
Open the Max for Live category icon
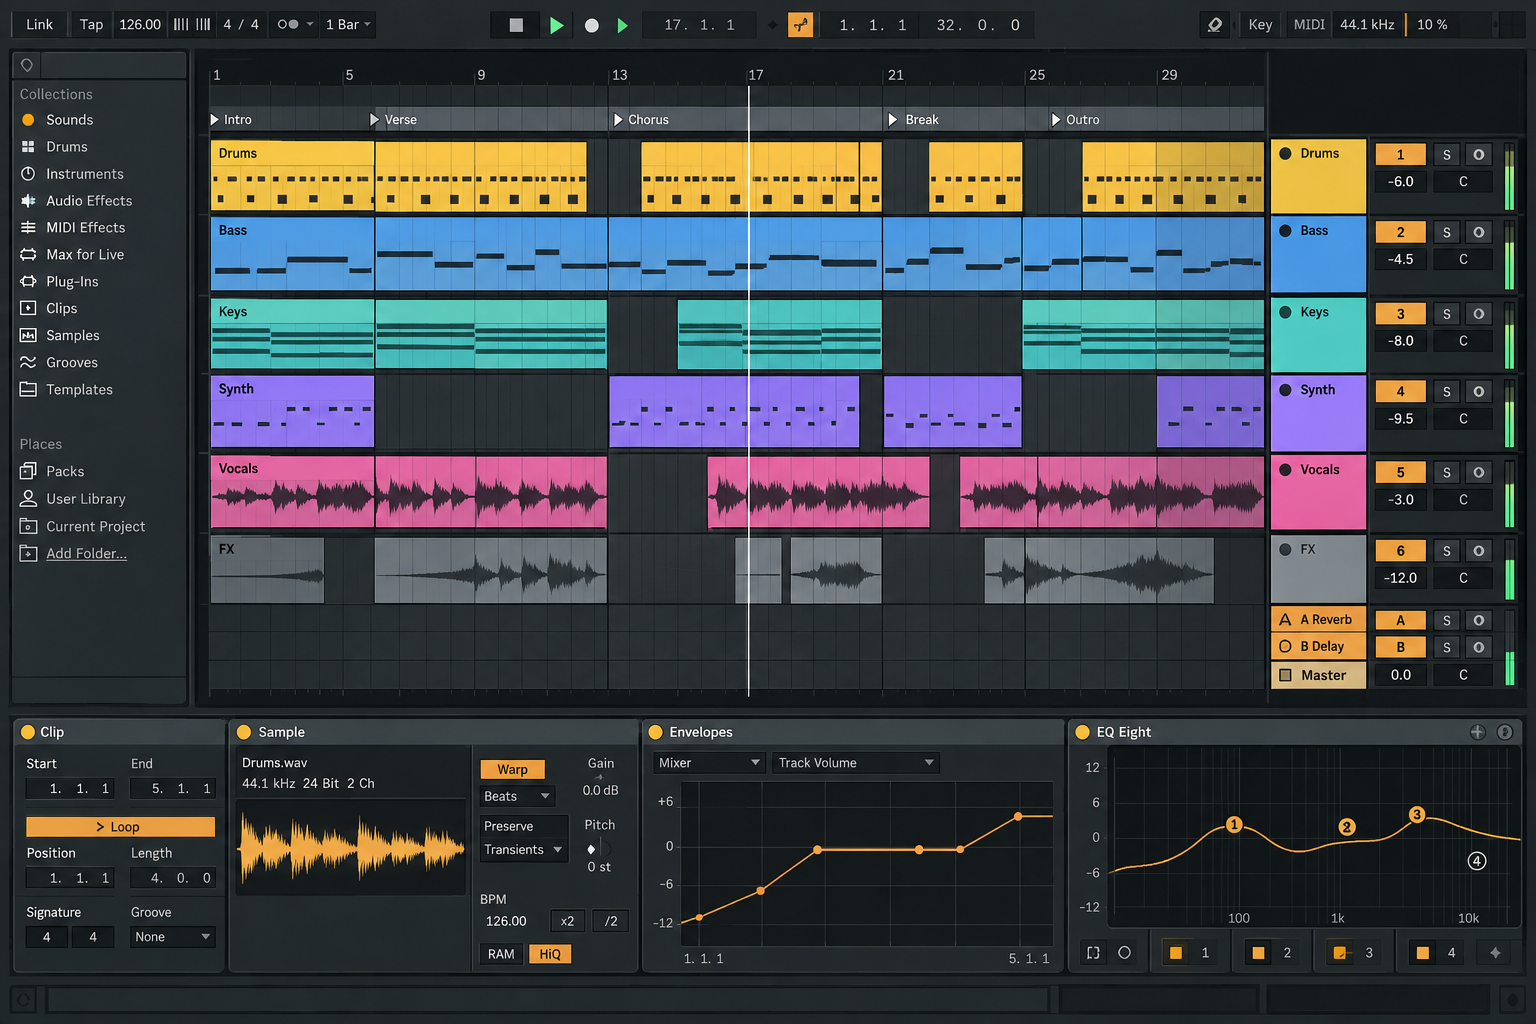(28, 254)
